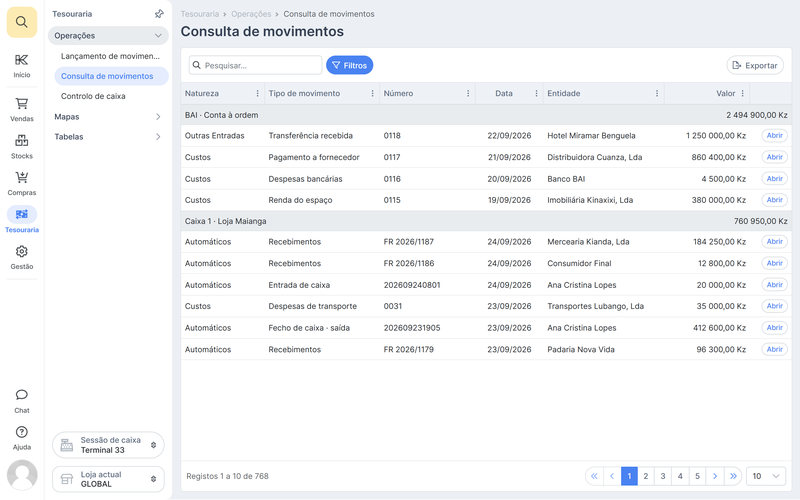
Task: Jump to the last page of results
Action: point(733,476)
